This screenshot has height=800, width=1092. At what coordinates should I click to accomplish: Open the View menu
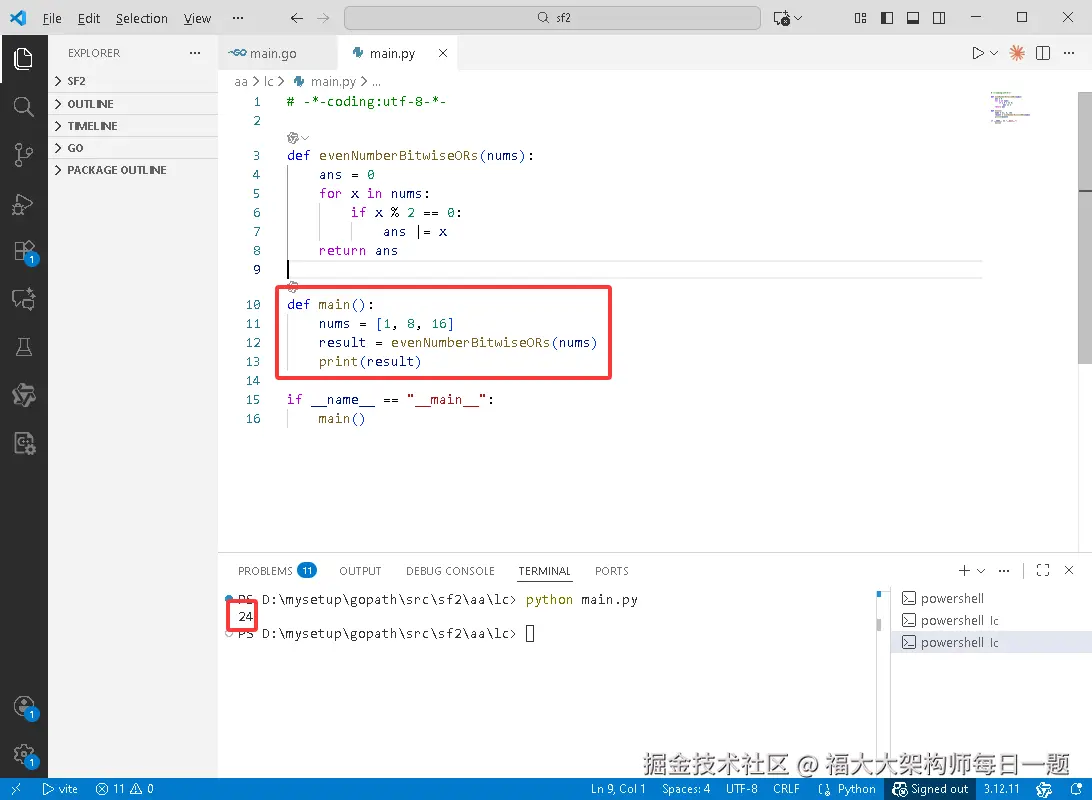pos(197,18)
